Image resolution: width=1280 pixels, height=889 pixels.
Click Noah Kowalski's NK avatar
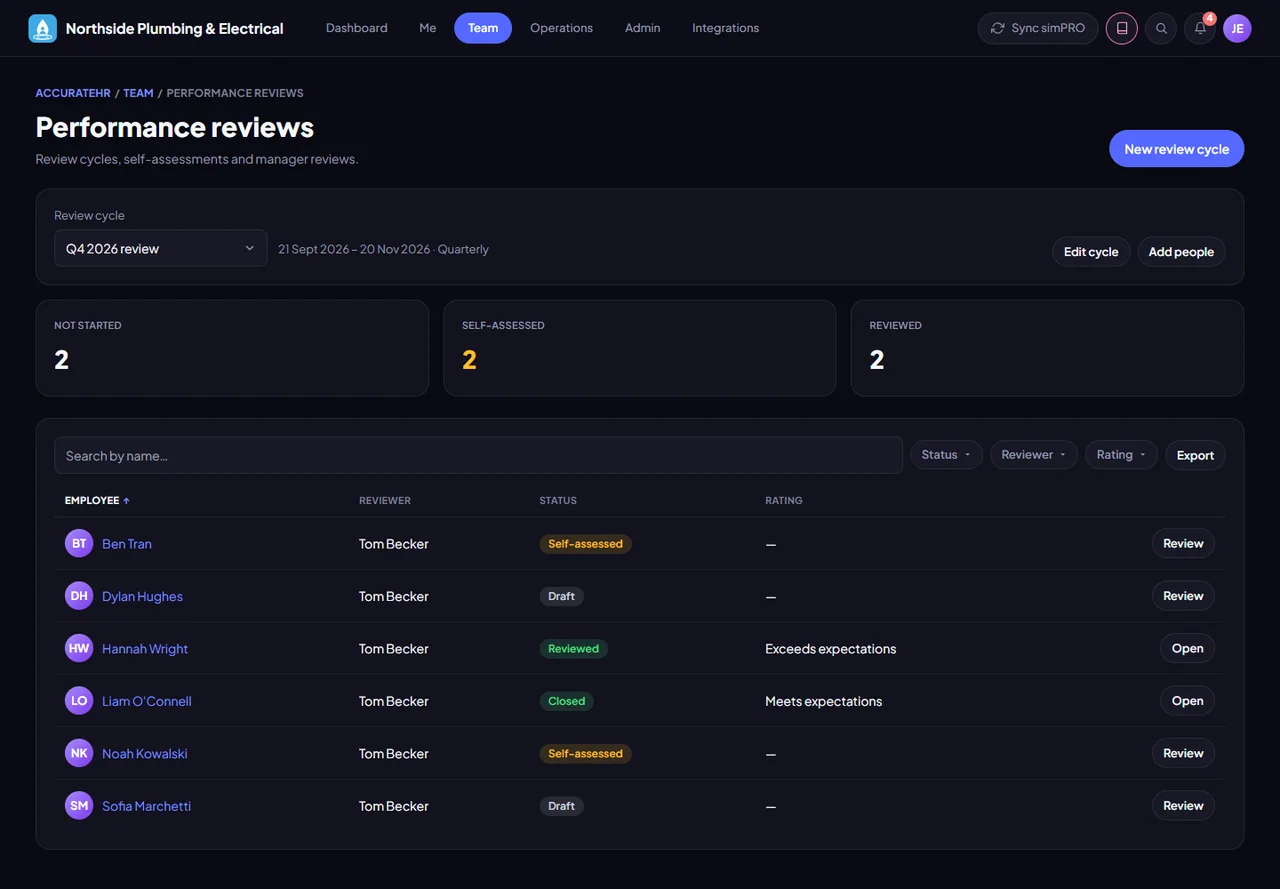coord(79,754)
